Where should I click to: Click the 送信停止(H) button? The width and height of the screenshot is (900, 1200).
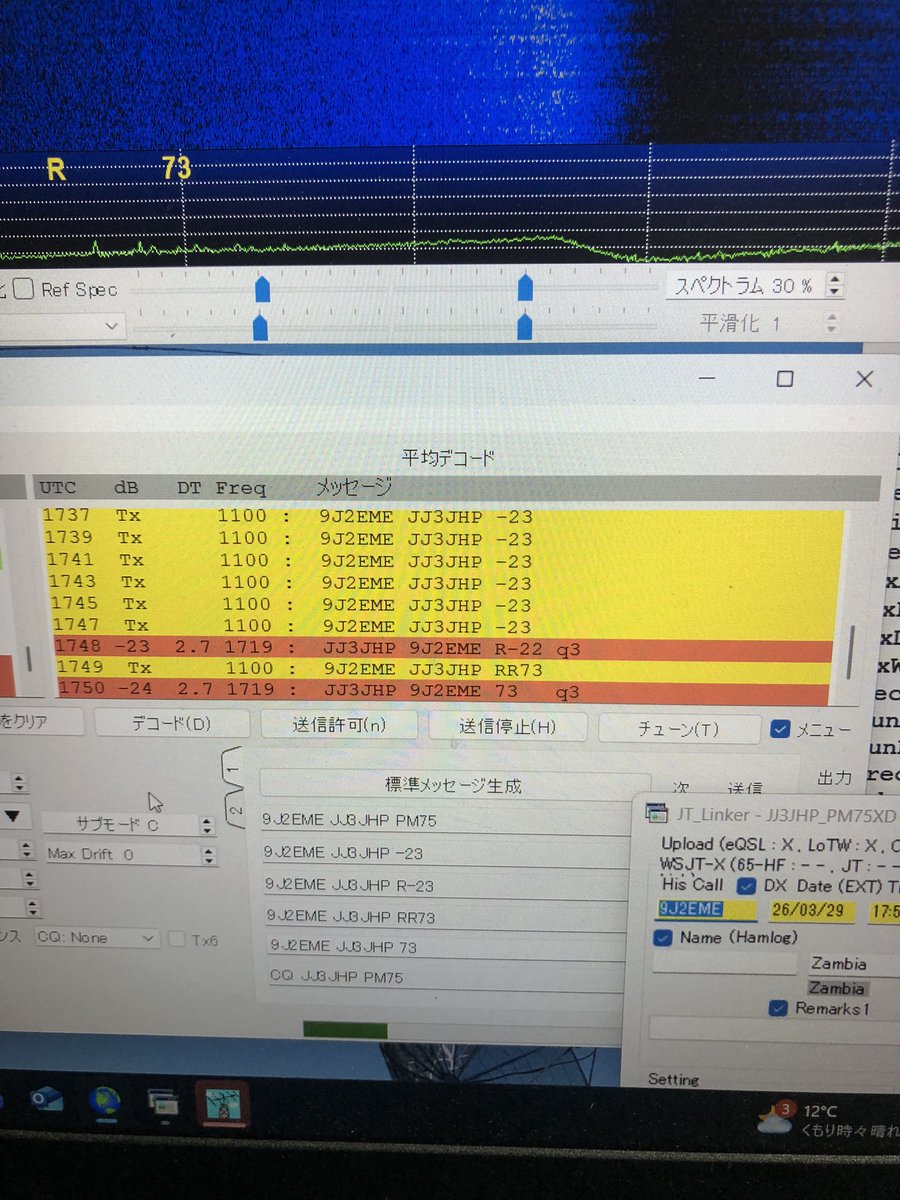point(507,727)
